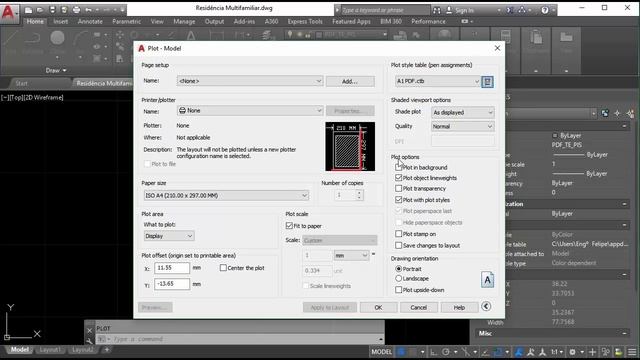
Task: Select the Polyline tool in Draw panel
Action: point(33,39)
